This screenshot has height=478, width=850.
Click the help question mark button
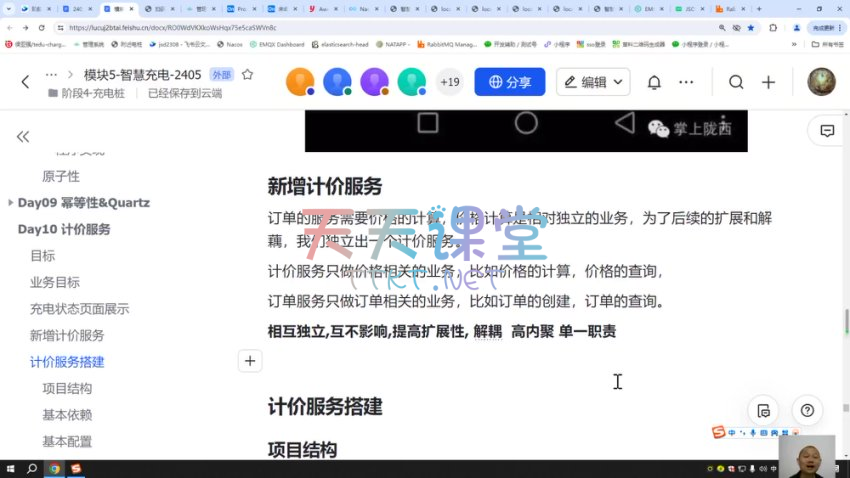tap(807, 410)
